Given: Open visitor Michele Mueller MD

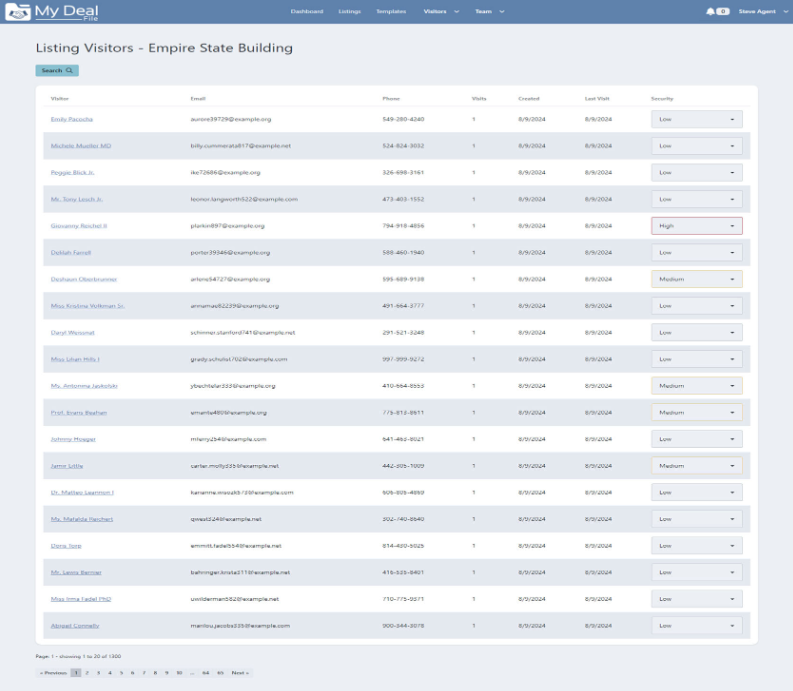Looking at the screenshot, I should (x=81, y=146).
